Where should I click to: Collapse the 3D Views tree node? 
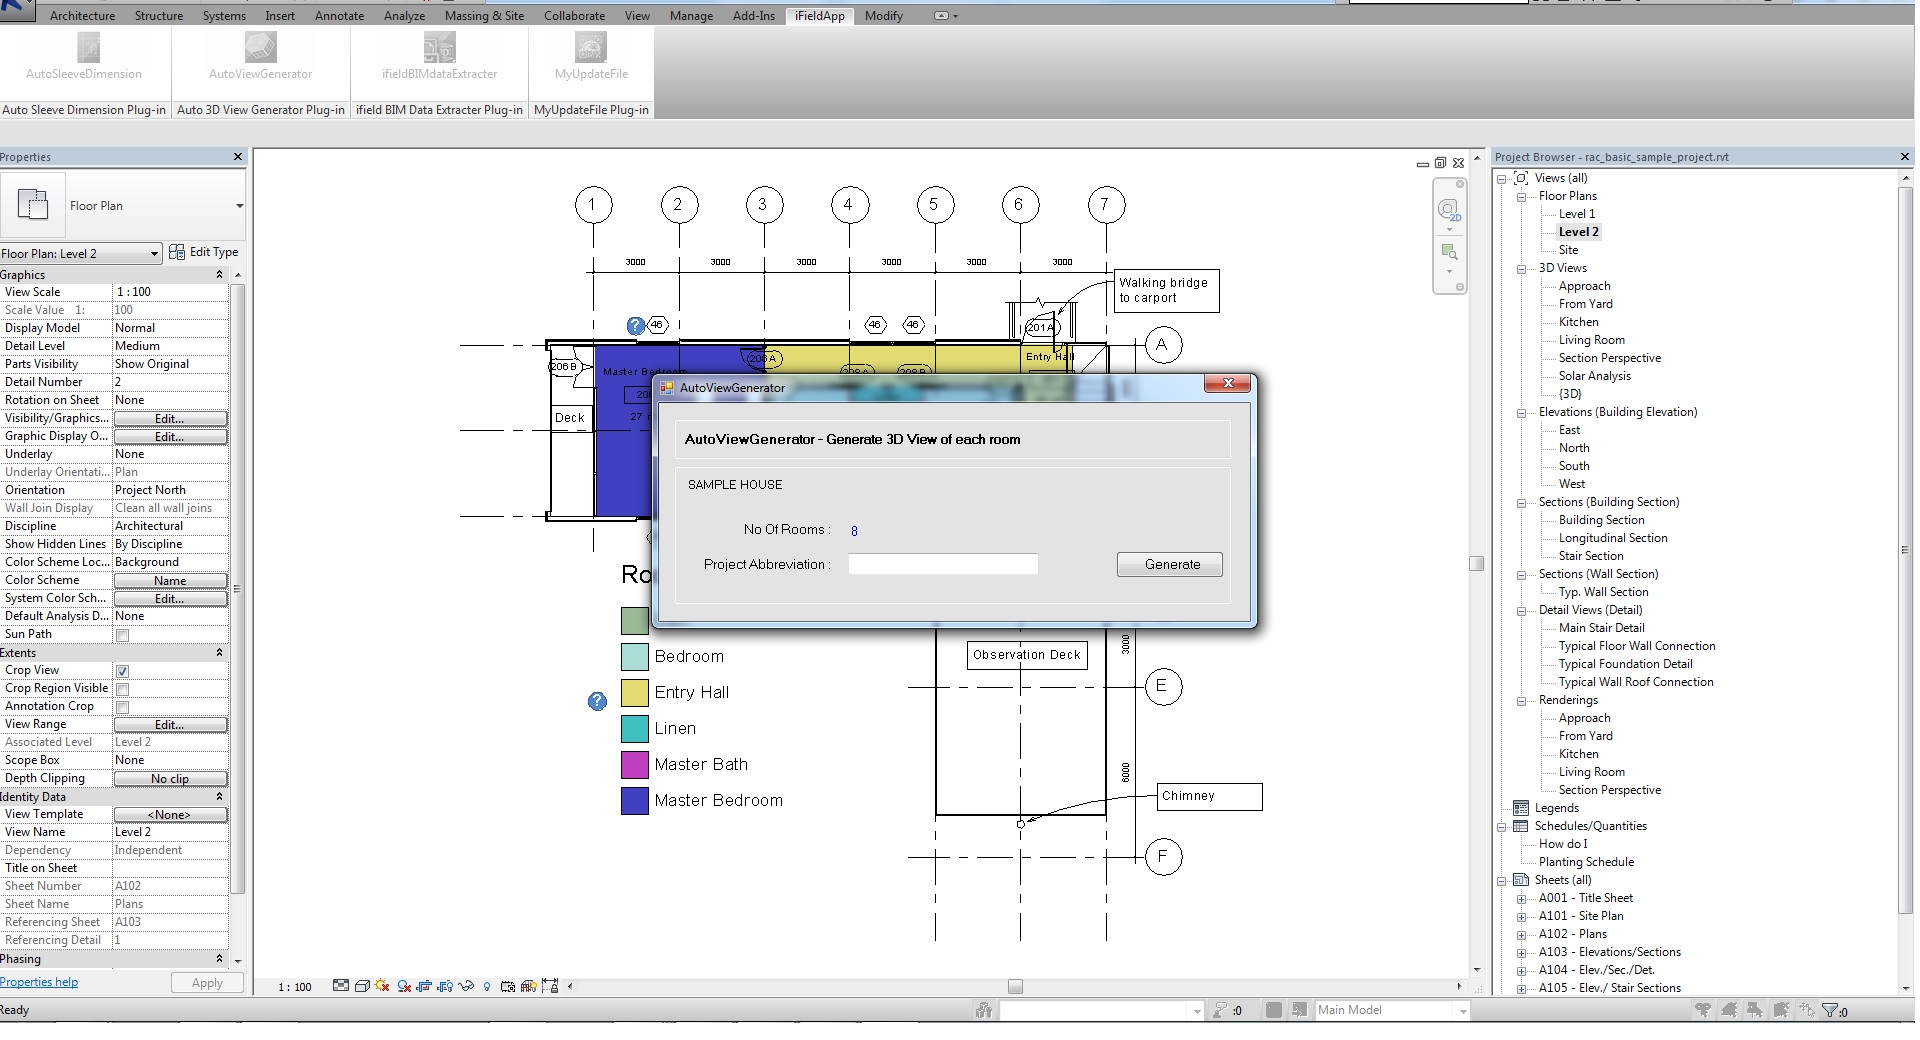pos(1521,269)
